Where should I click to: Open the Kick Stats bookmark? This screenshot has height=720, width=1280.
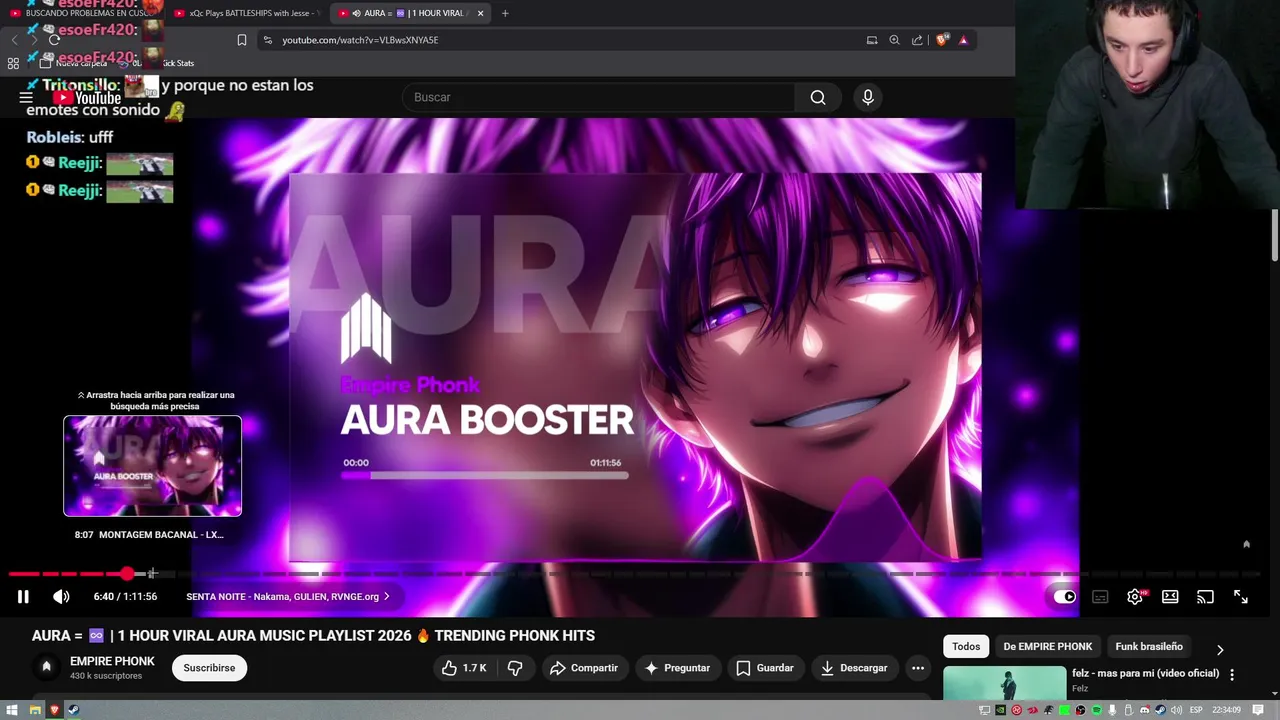click(172, 63)
